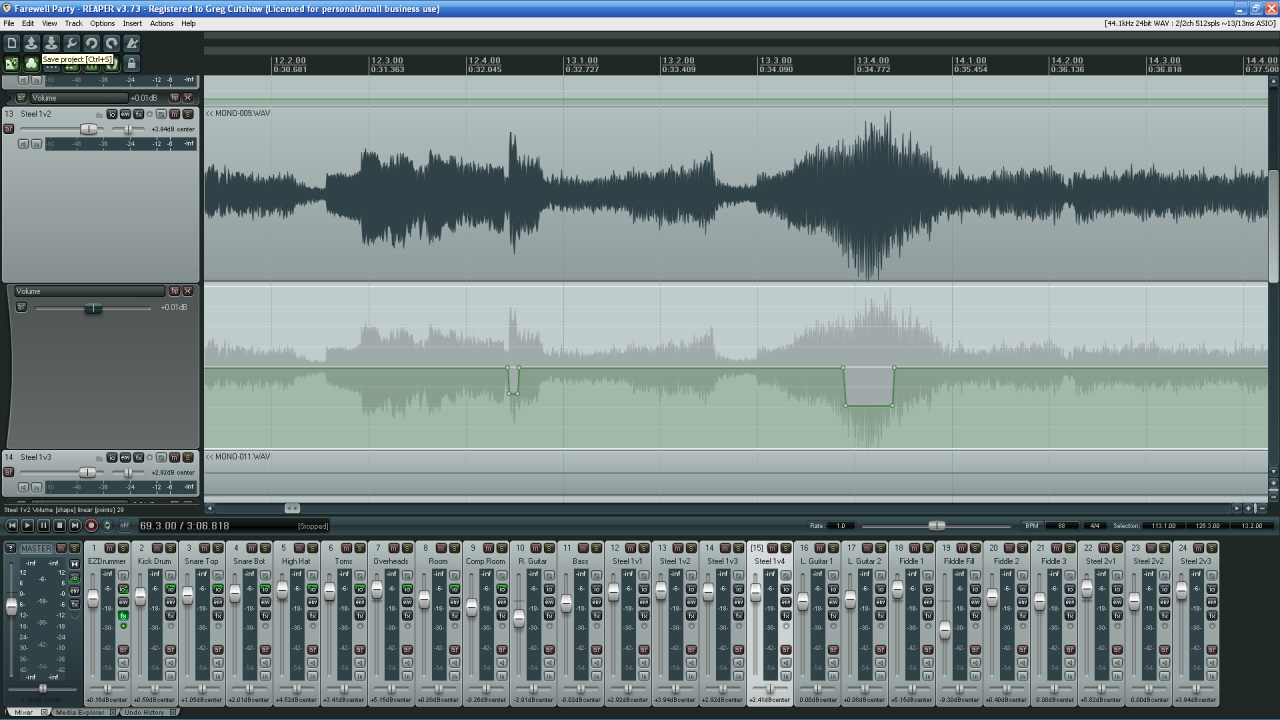Open the Volume envelope name dropdown below Steel 1v2

[88, 291]
